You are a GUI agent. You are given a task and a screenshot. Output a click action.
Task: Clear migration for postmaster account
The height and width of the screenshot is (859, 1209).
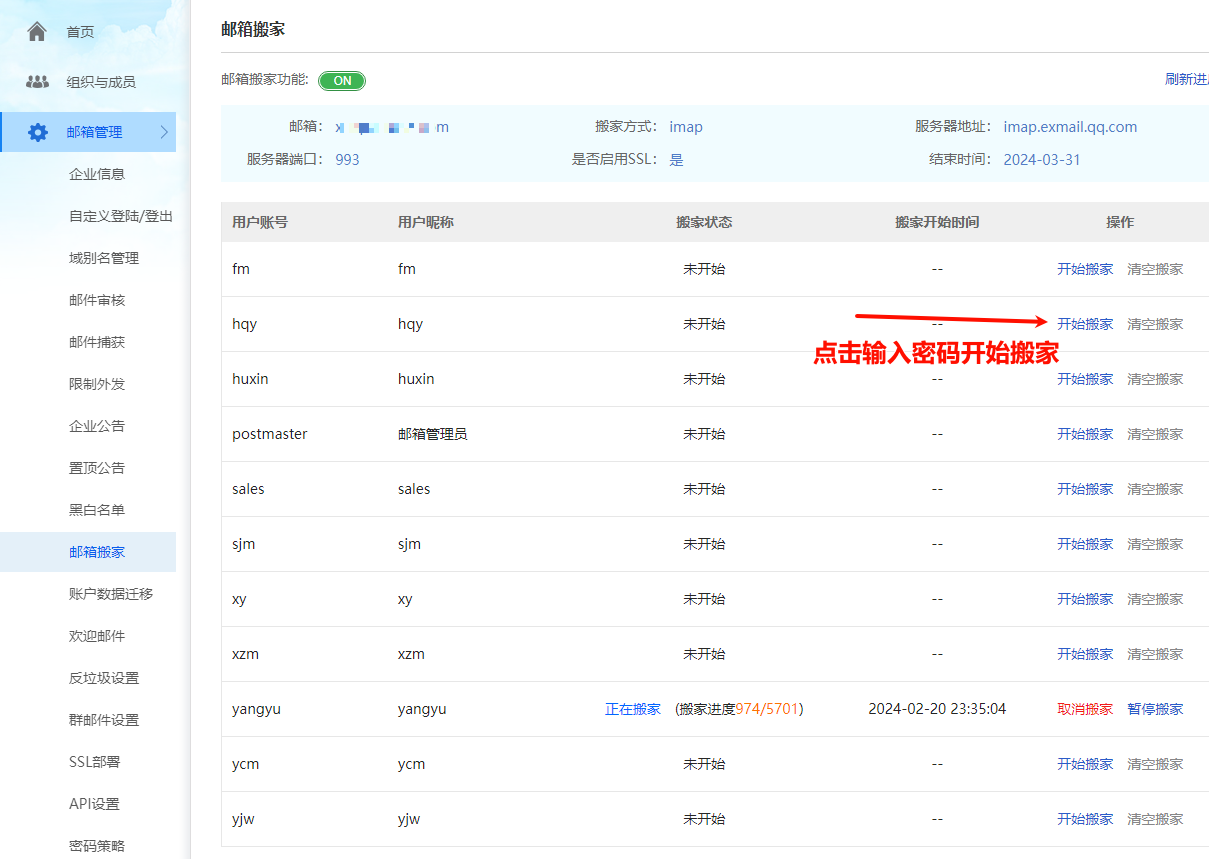click(x=1155, y=434)
